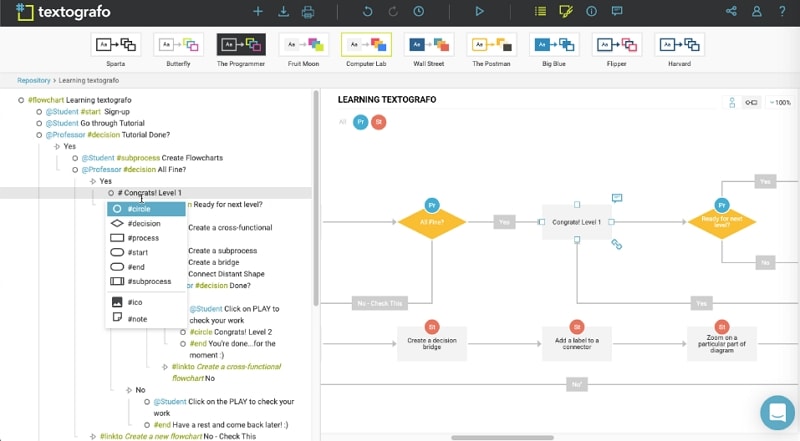The height and width of the screenshot is (441, 800).
Task: Select the All Fine? decision diamond
Action: [432, 222]
